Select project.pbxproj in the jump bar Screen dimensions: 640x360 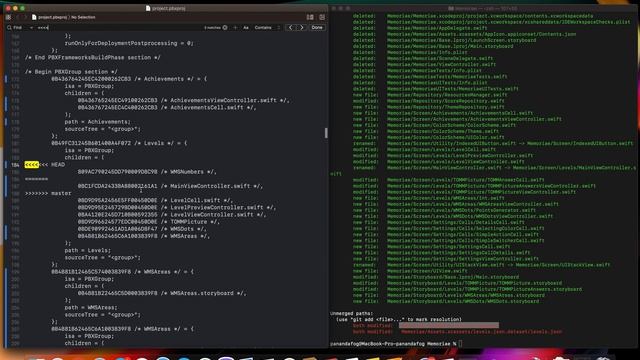point(49,17)
